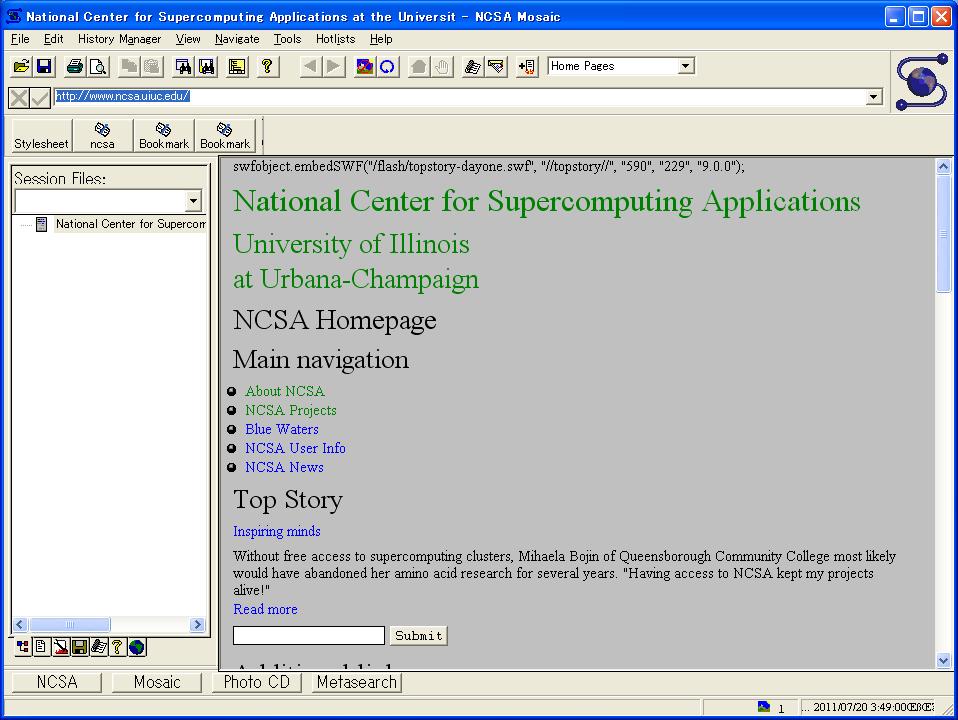Click the search text field beside Submit
The image size is (958, 720).
tap(309, 636)
